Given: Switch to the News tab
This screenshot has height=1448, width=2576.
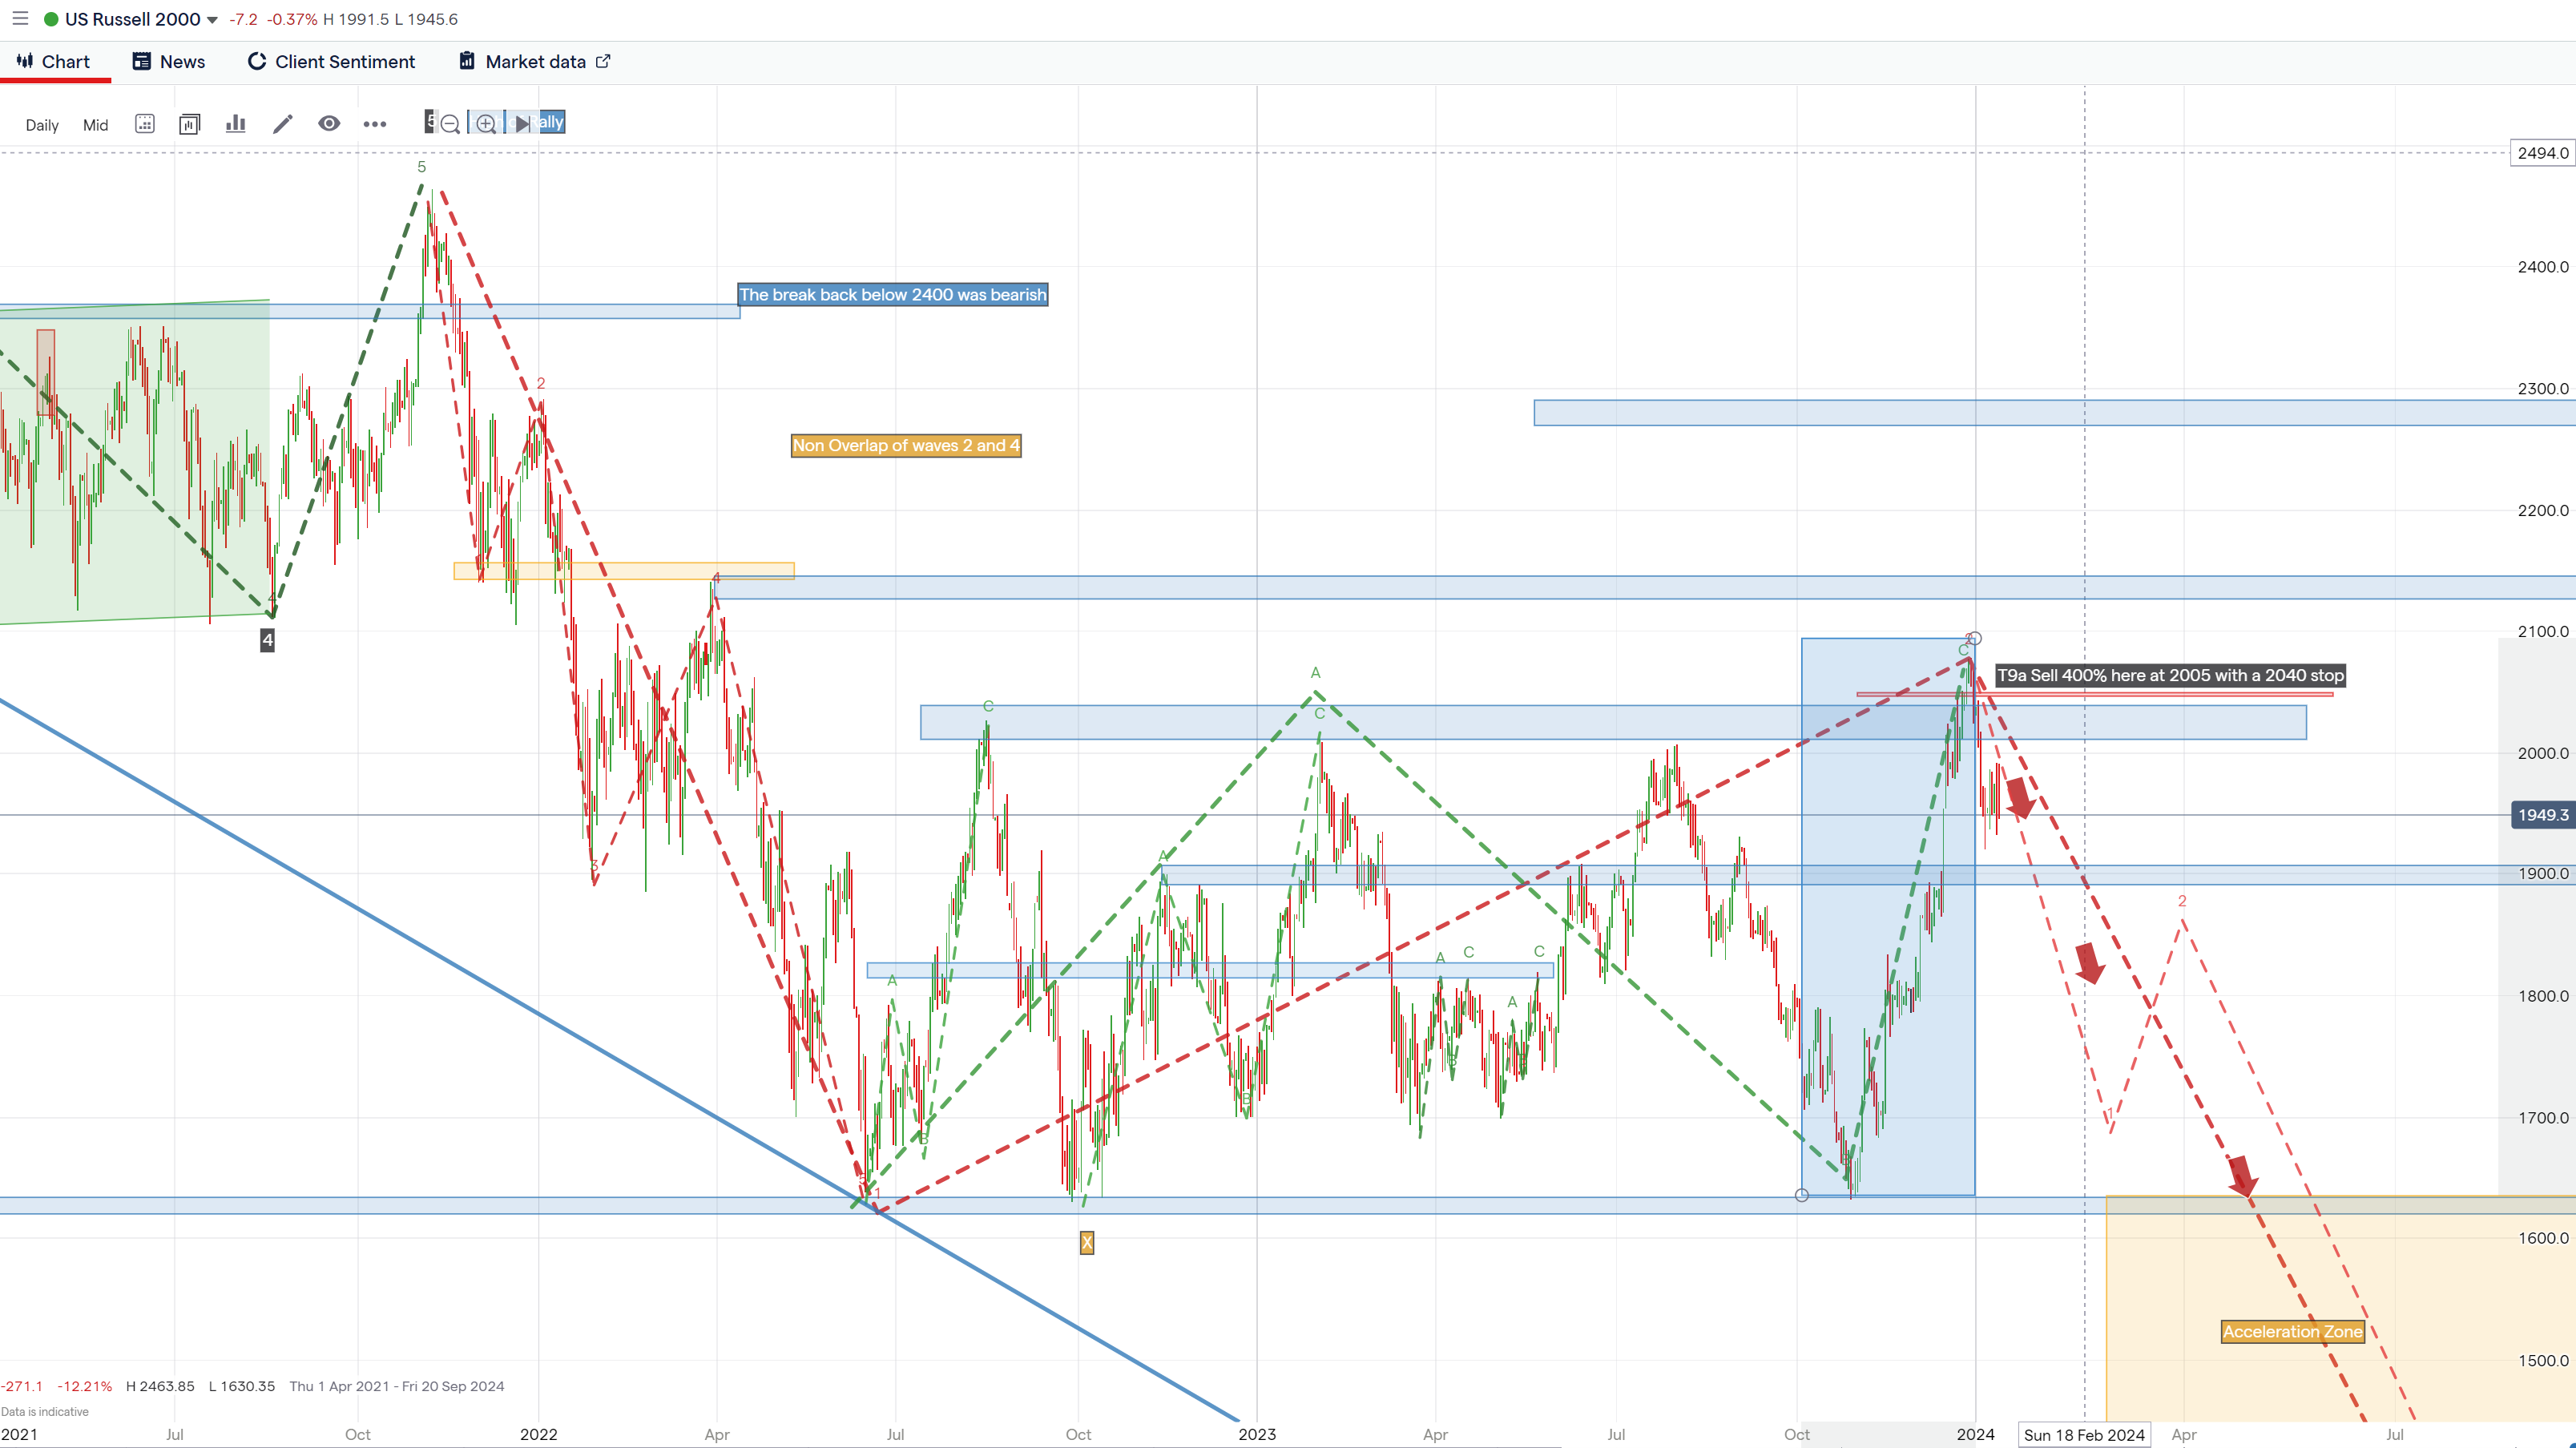Looking at the screenshot, I should coord(169,62).
